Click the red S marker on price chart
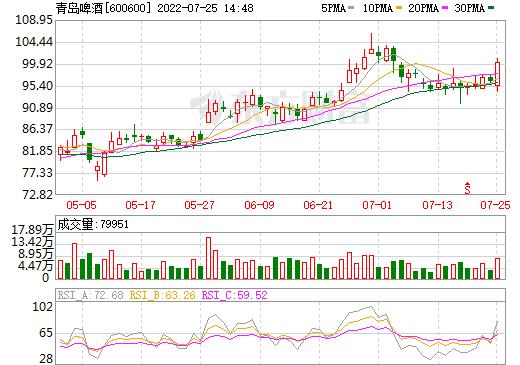 click(x=468, y=188)
